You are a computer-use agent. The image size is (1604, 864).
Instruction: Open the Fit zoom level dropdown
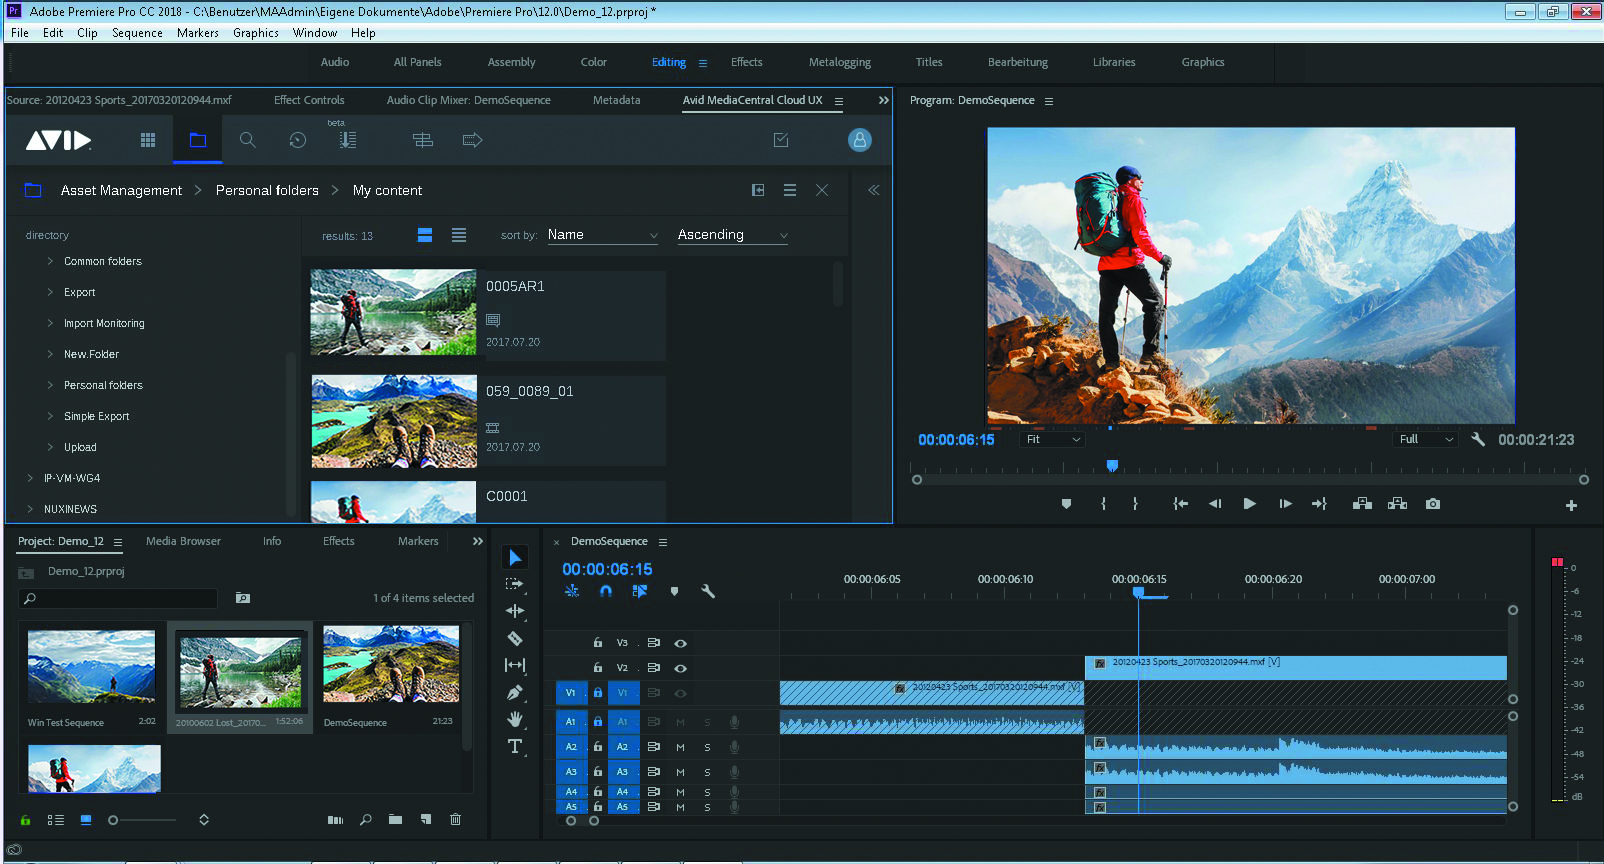coord(1053,439)
